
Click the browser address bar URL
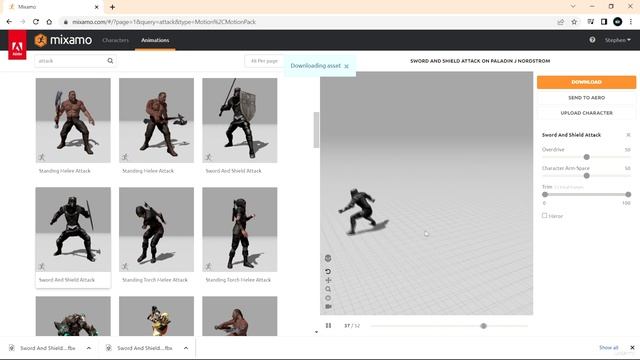coord(164,22)
